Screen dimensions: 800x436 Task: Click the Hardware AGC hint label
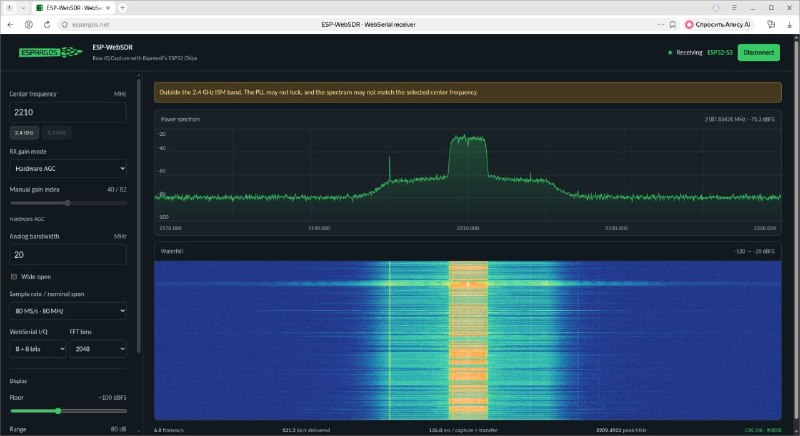[x=27, y=219]
